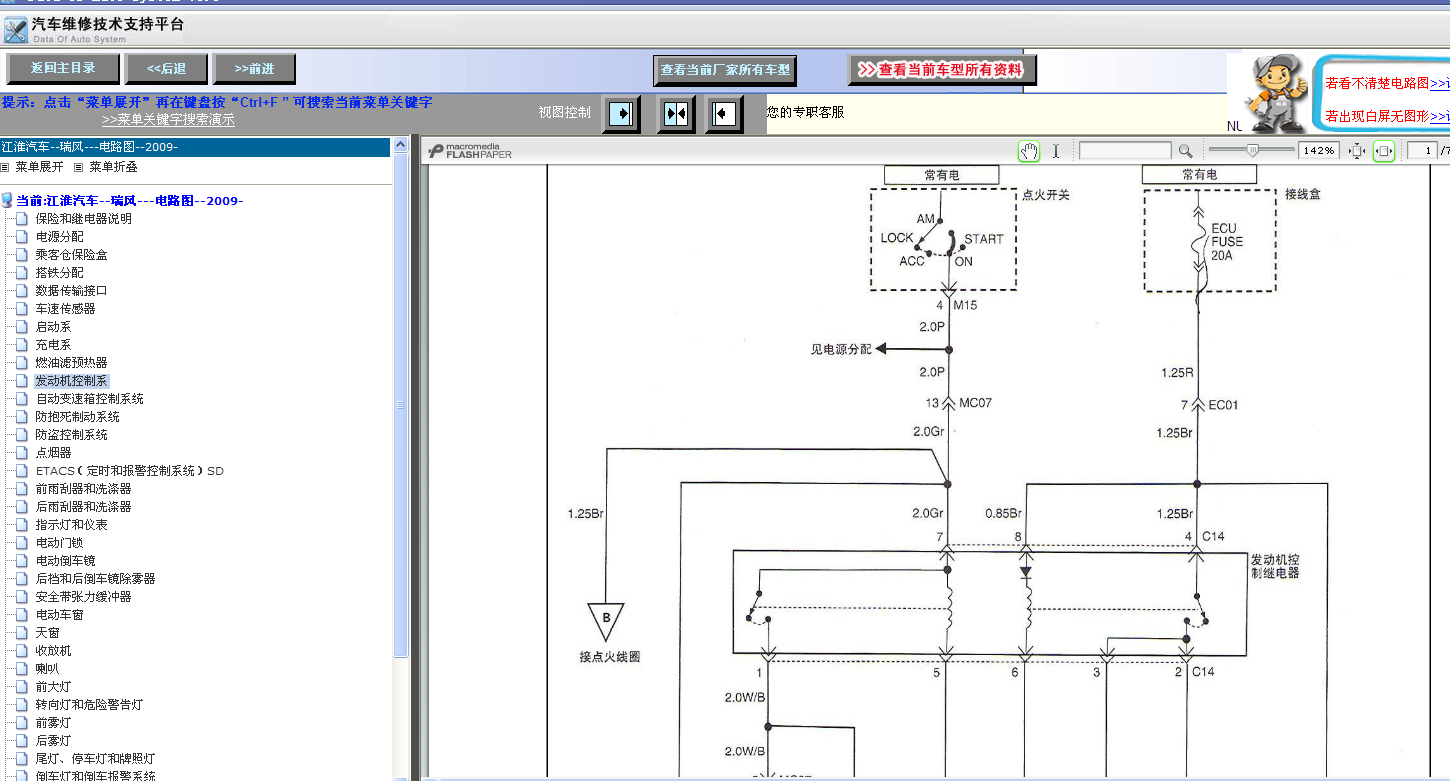
Task: Click the expand-right view control icon
Action: pos(622,113)
